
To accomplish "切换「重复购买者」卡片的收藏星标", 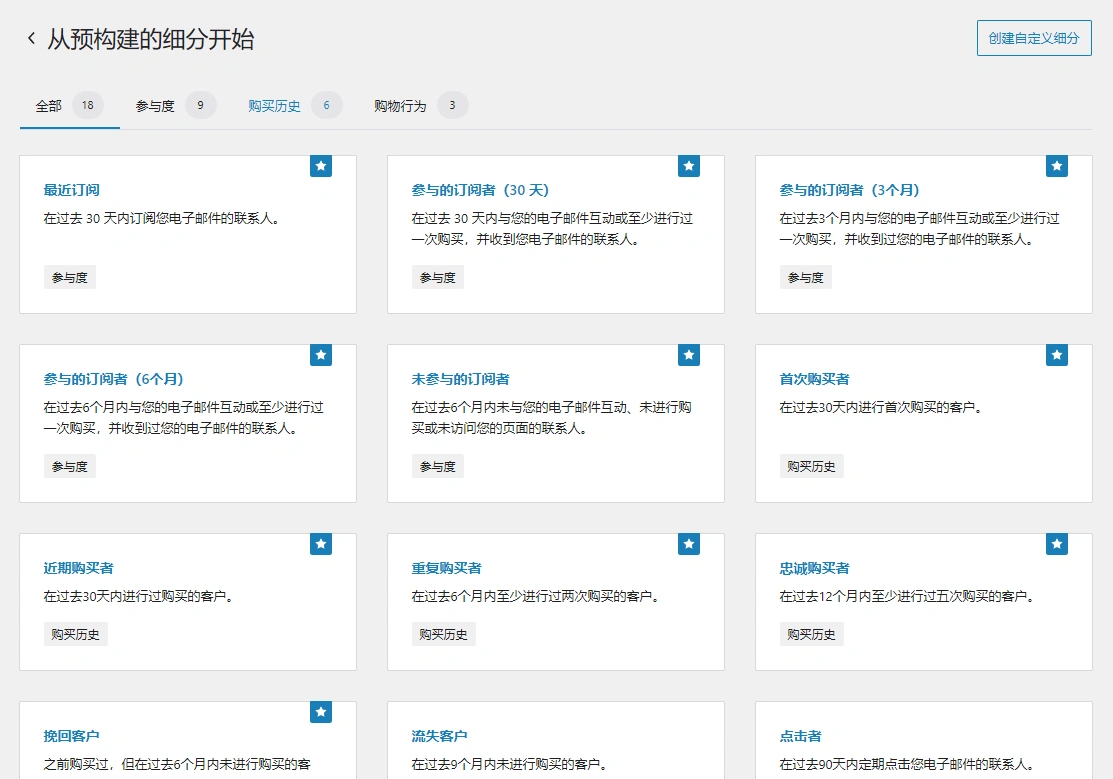I will 688,544.
